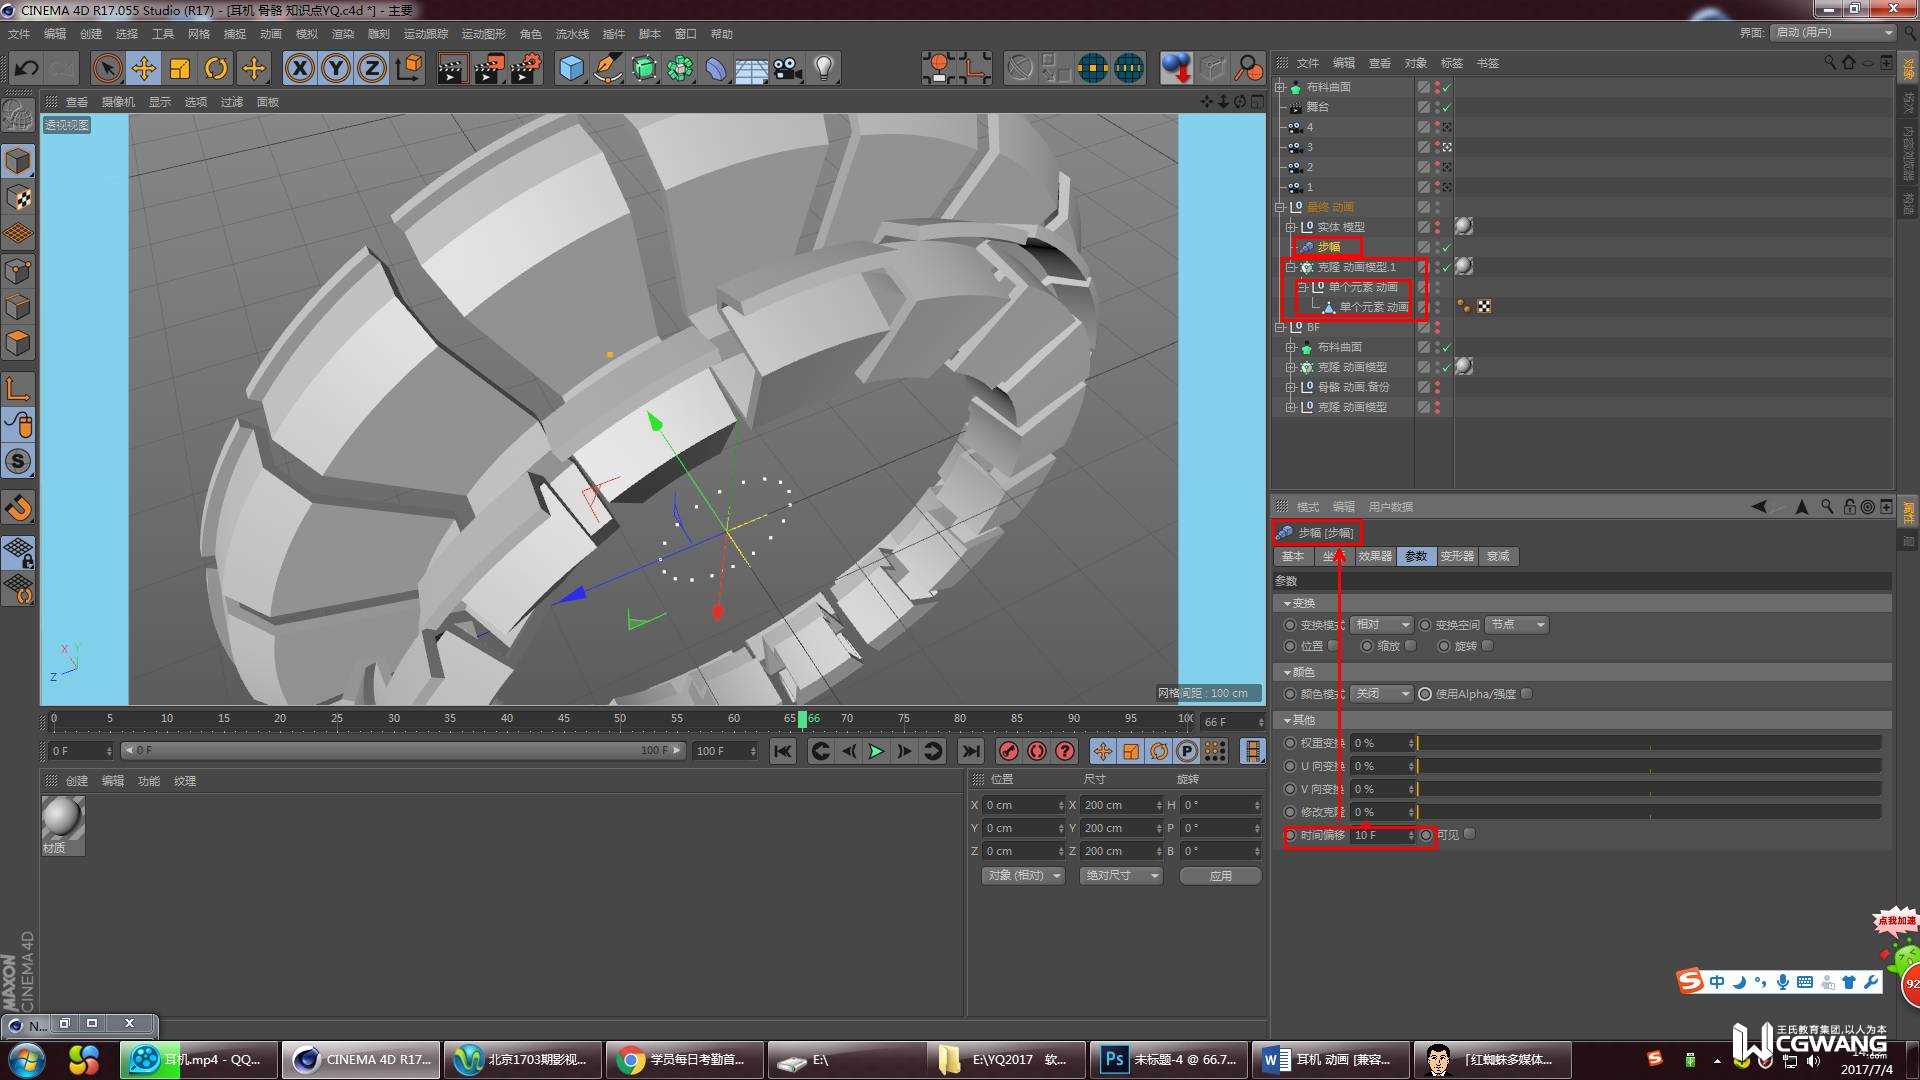Add a Cube primitive object
This screenshot has width=1920, height=1080.
click(571, 69)
